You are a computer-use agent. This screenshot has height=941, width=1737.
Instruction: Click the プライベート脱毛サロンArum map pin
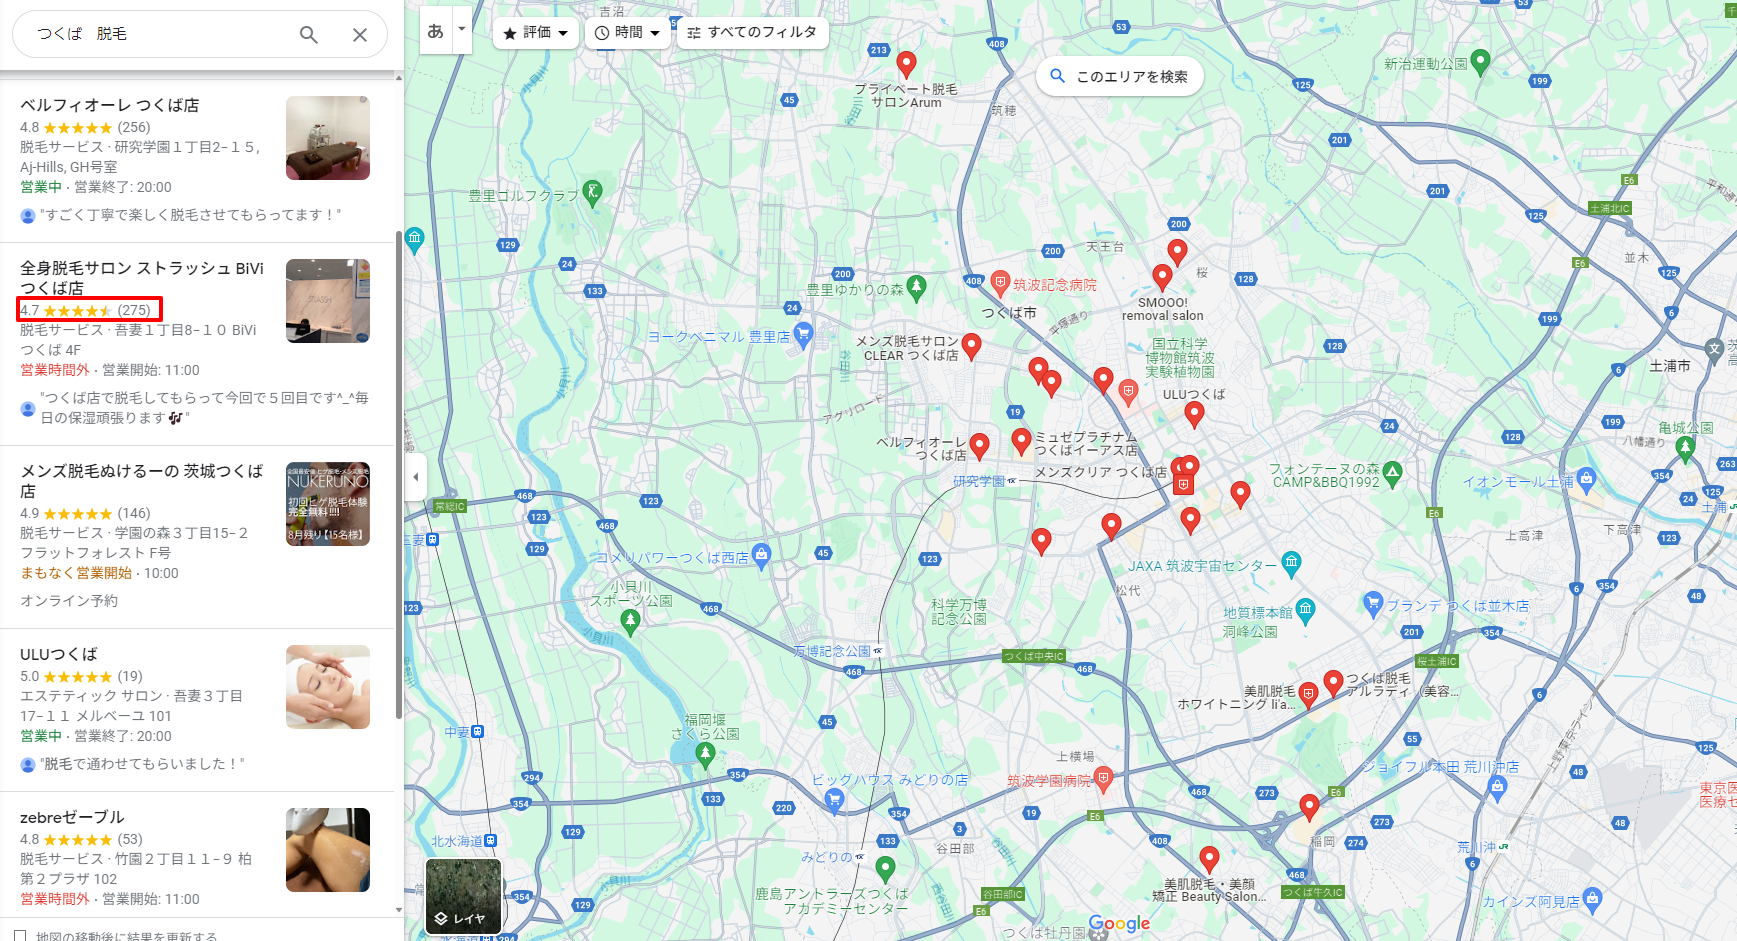(x=906, y=65)
